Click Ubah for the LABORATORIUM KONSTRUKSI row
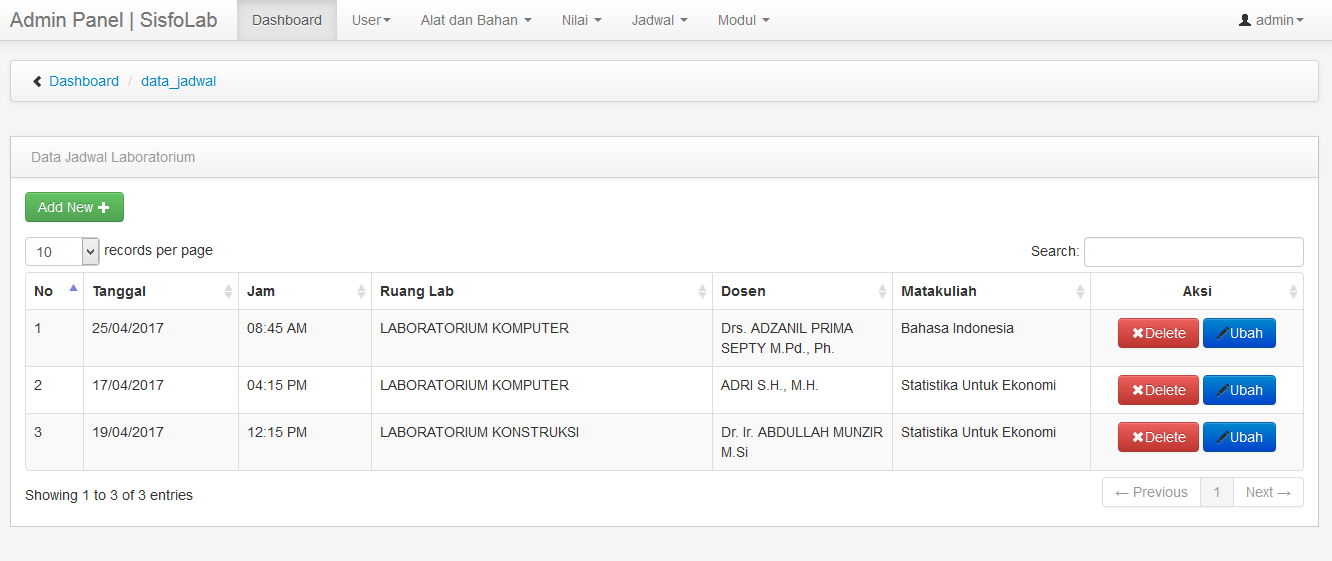This screenshot has width=1332, height=561. [1239, 437]
